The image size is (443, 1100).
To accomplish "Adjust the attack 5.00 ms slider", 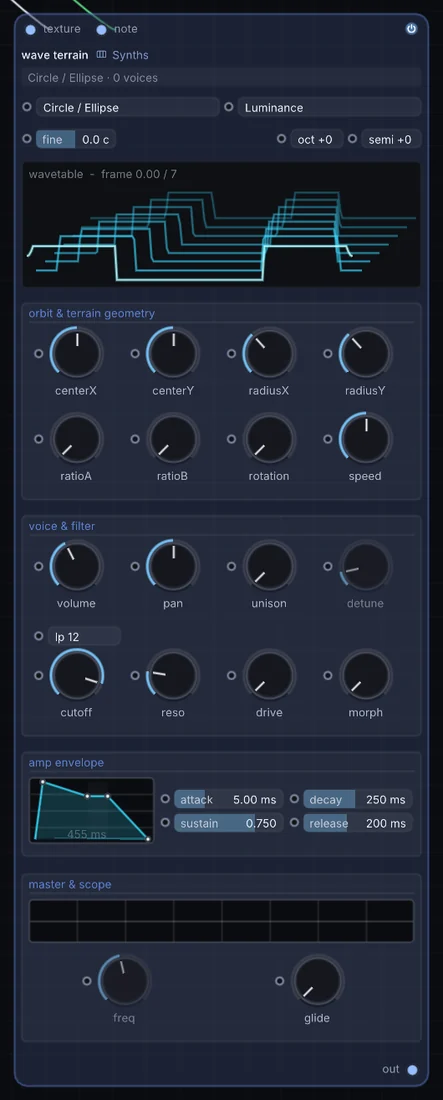I will tap(228, 800).
